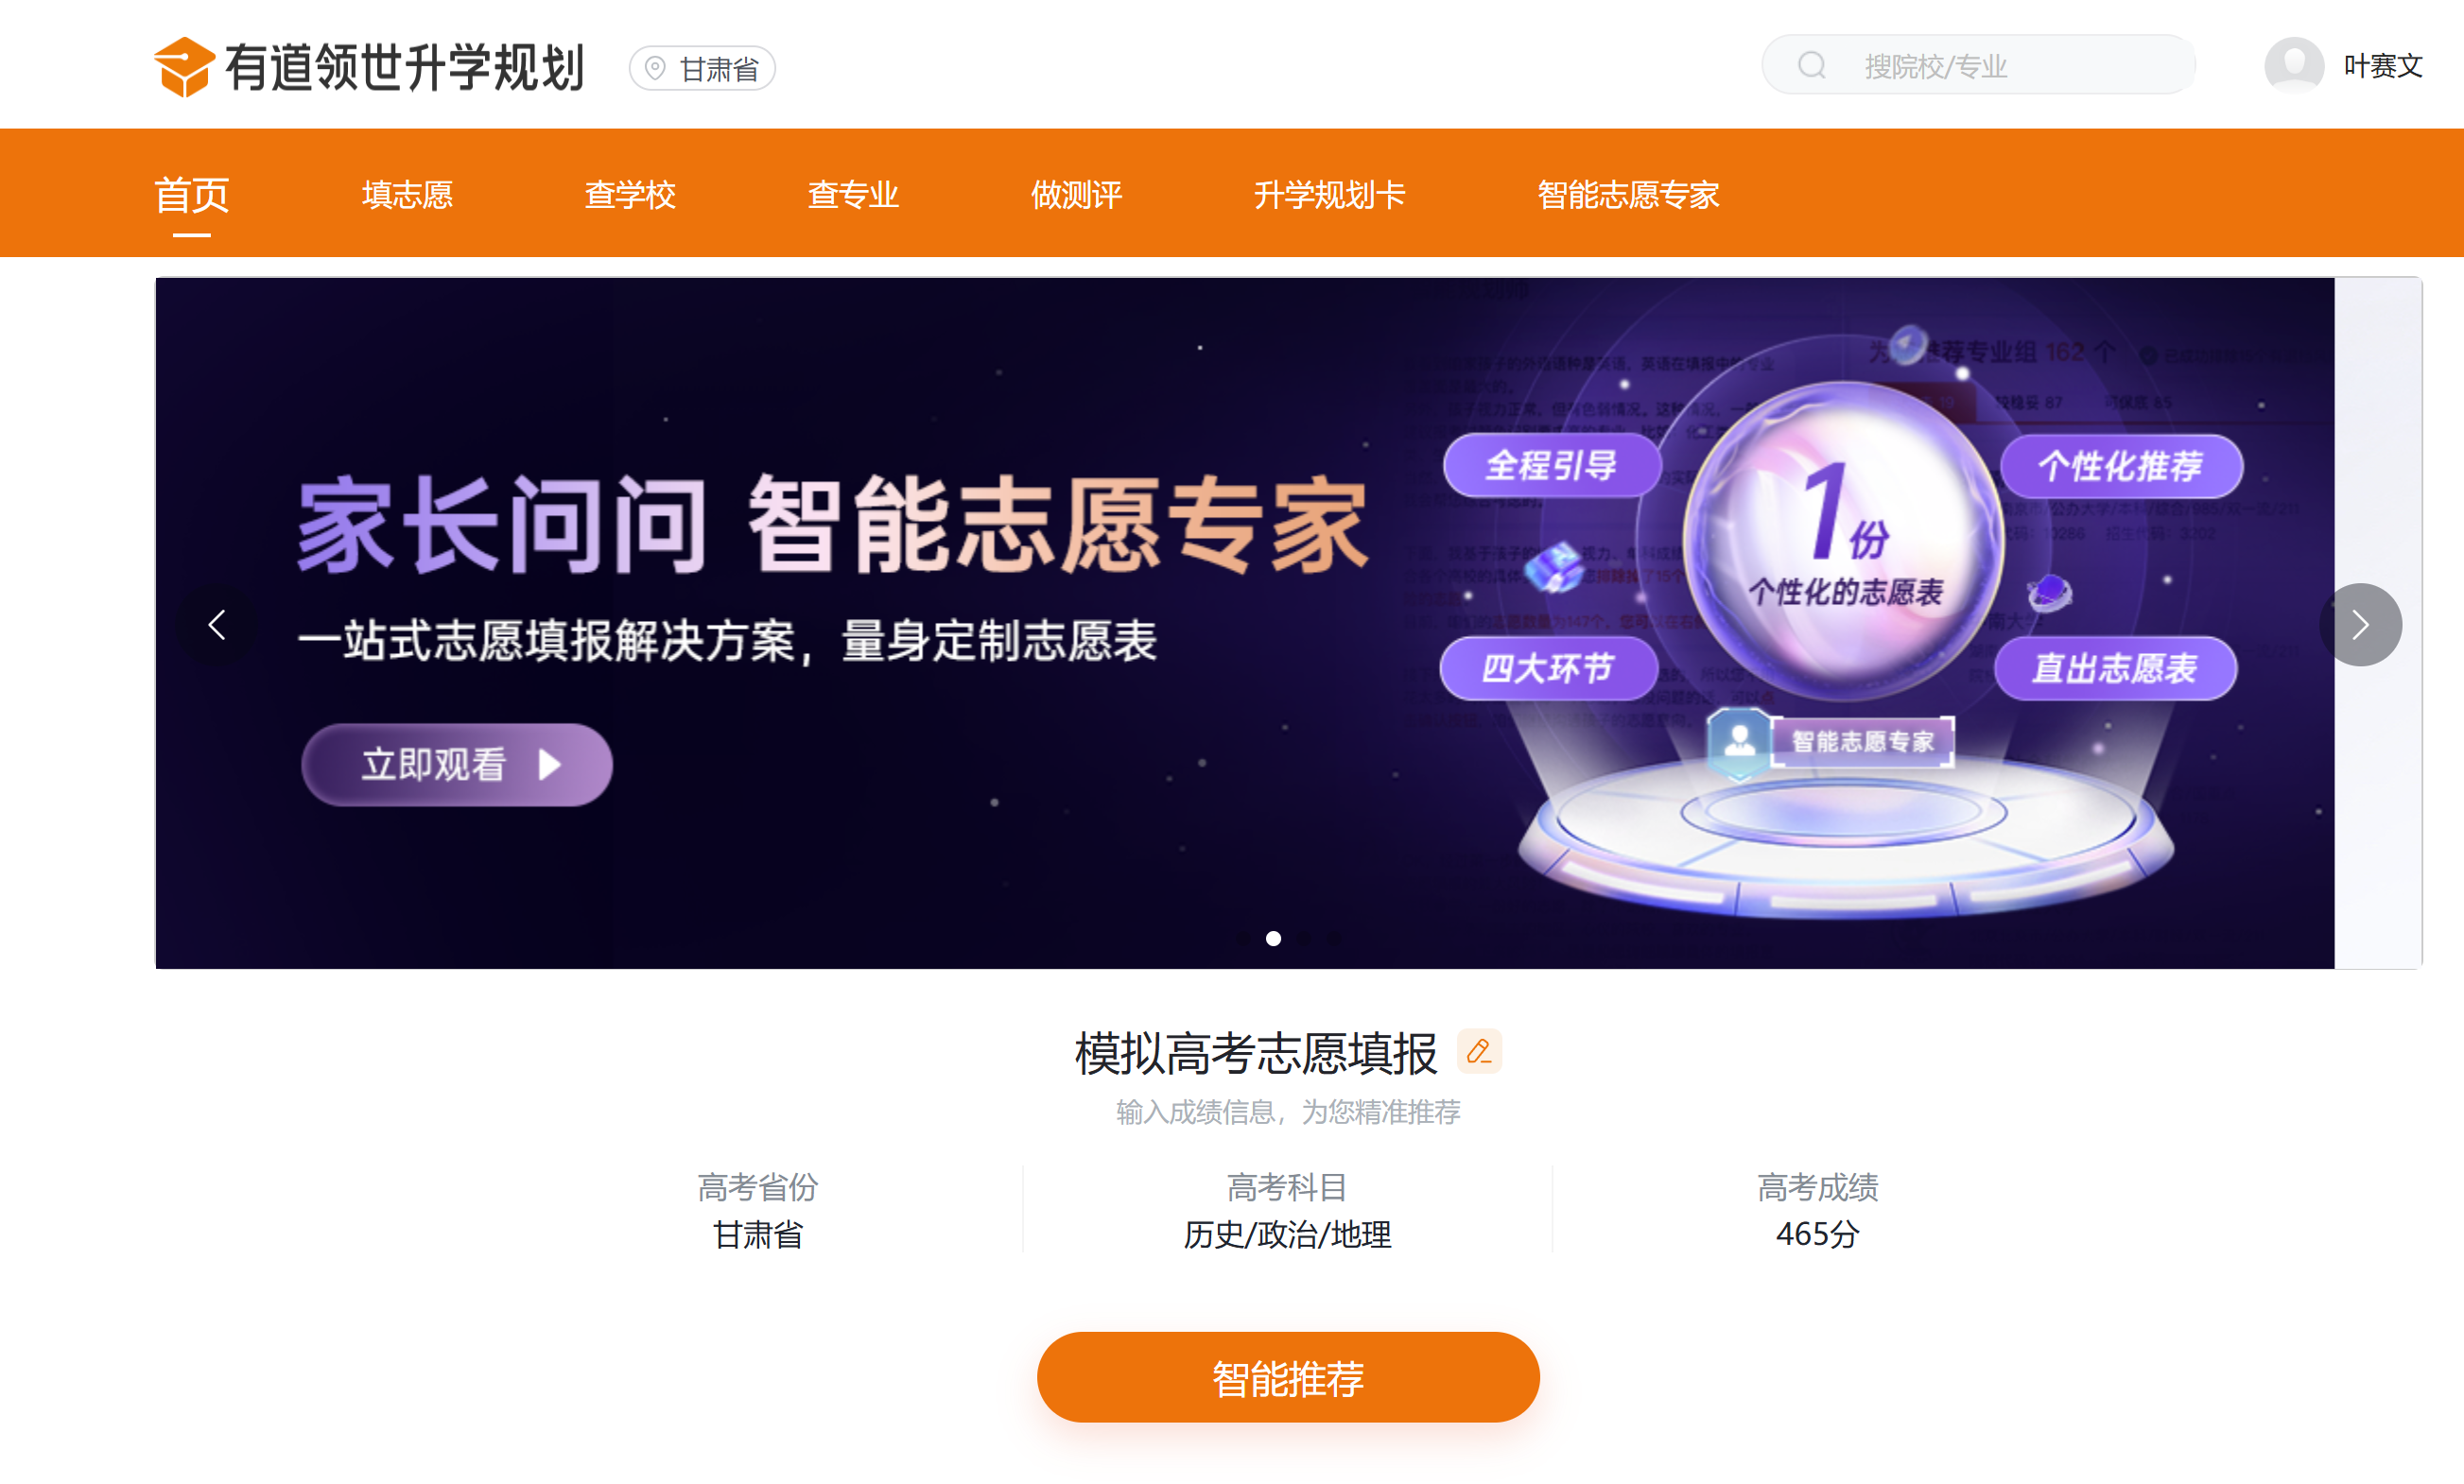Open the 智能志愿专家 navigation link
Image resolution: width=2464 pixels, height=1484 pixels.
click(1628, 194)
